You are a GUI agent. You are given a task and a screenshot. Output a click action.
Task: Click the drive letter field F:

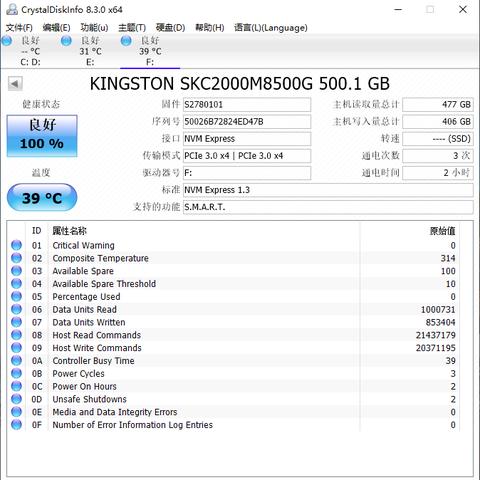(x=247, y=173)
